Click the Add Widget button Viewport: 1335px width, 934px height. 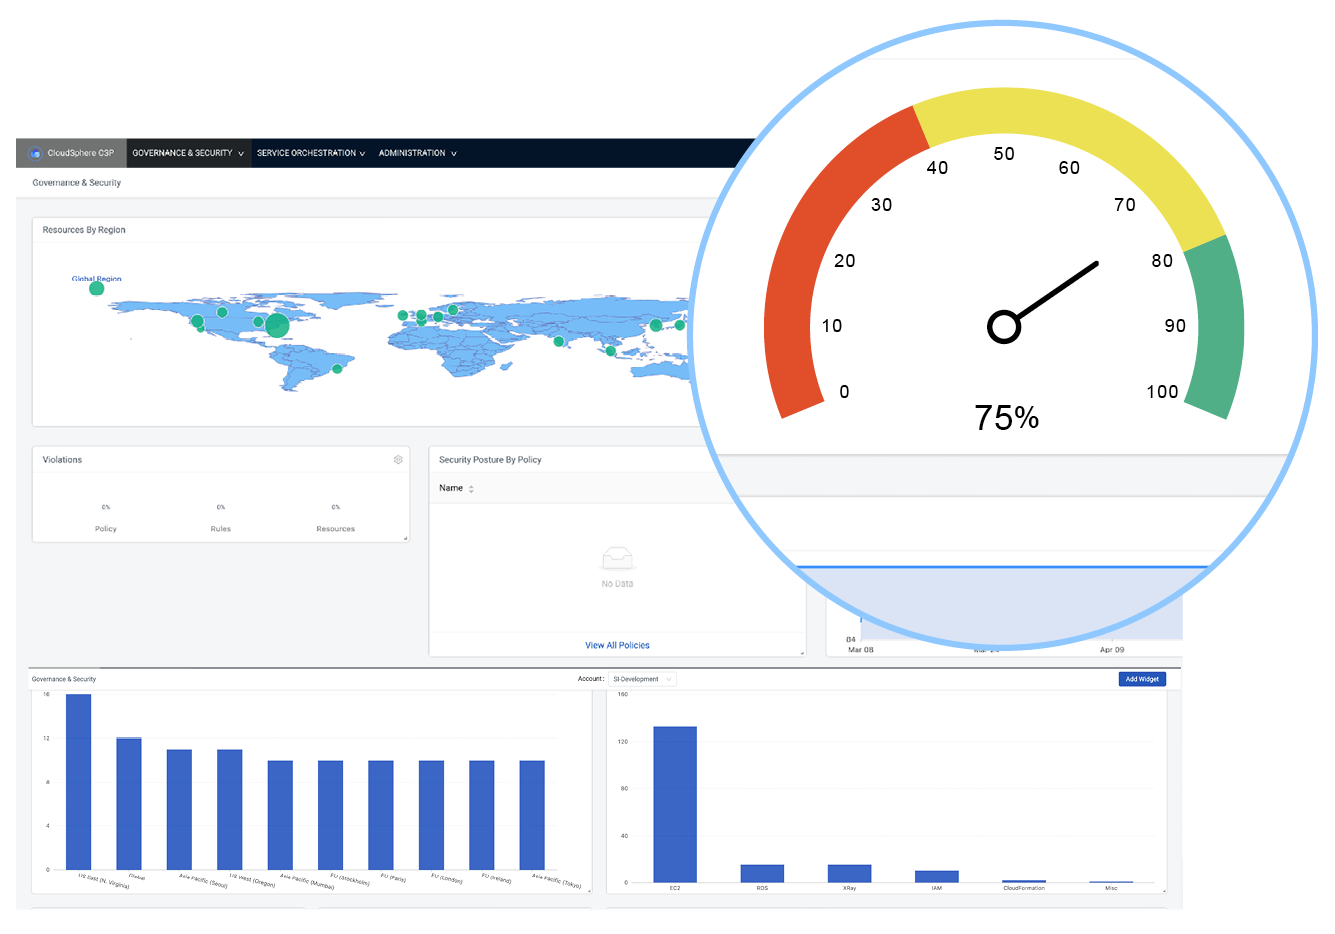coord(1142,679)
